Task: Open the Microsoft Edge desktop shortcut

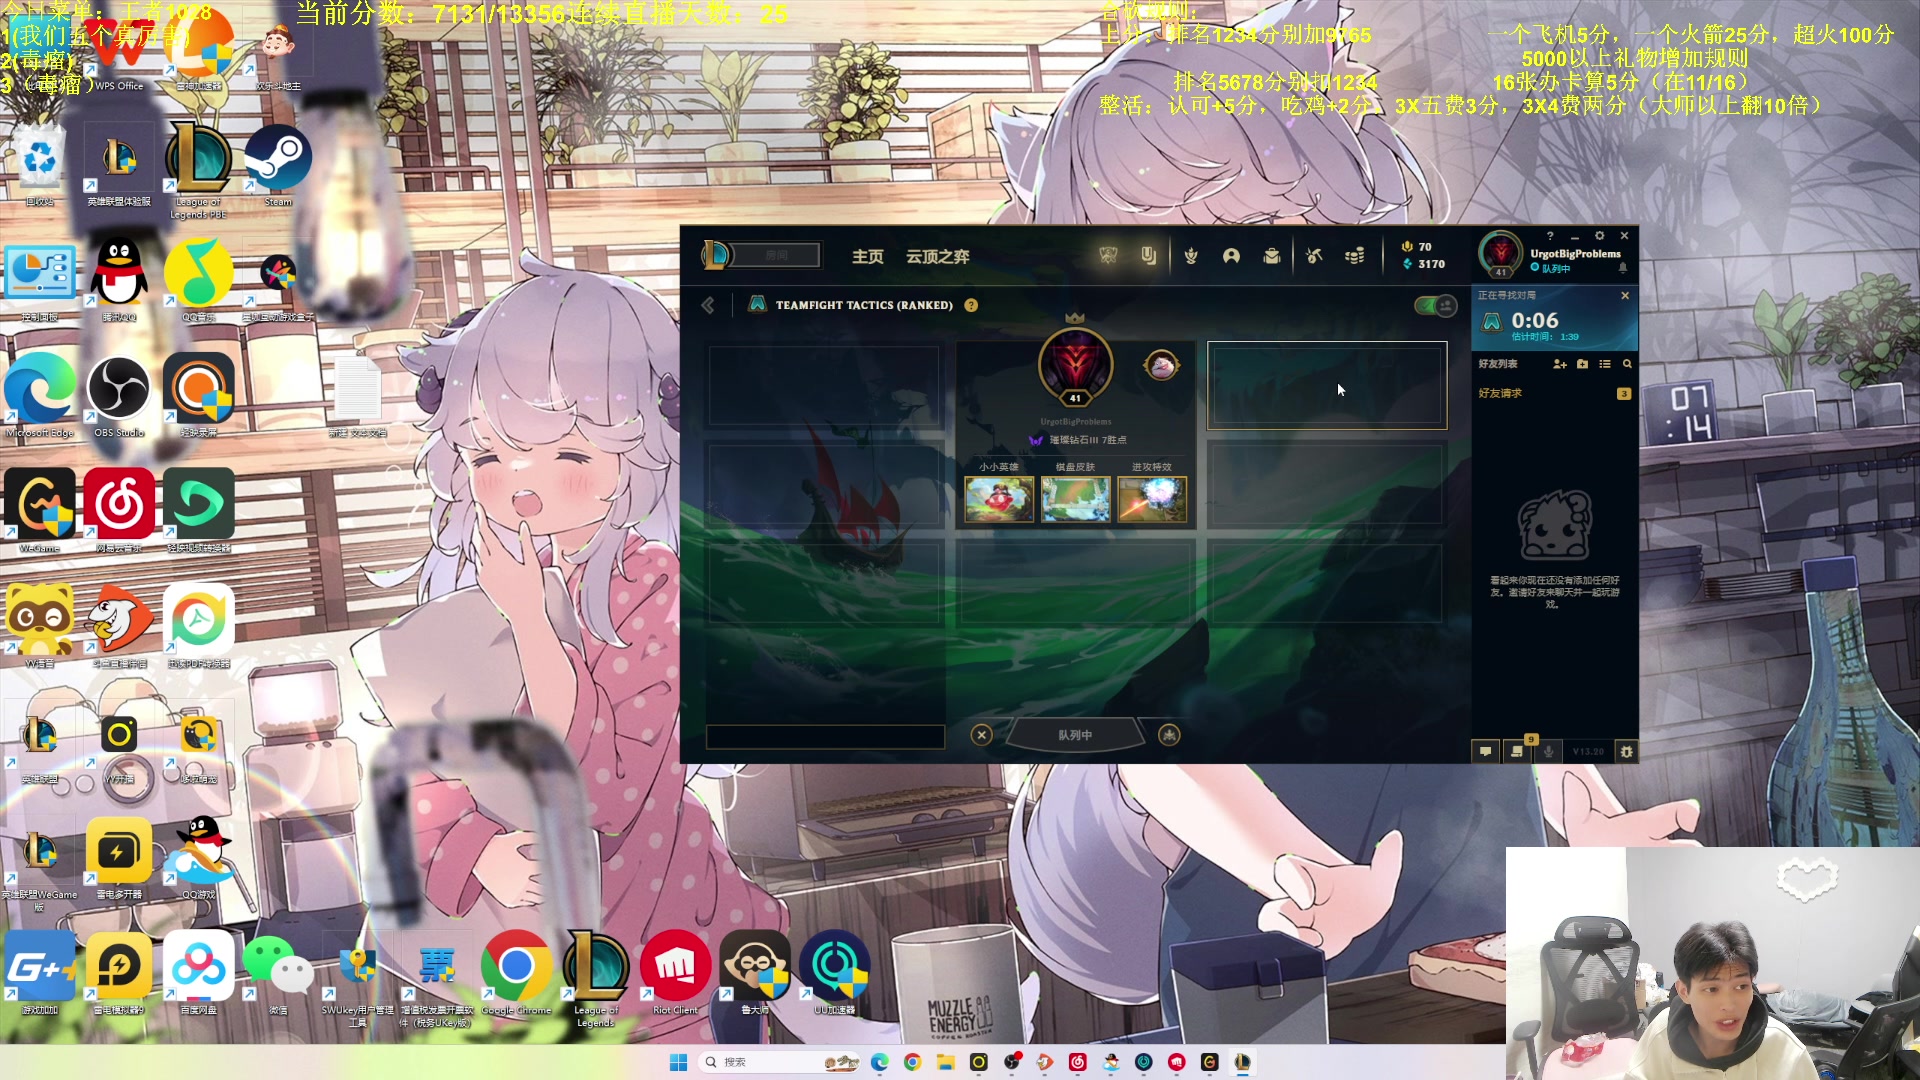Action: click(39, 397)
